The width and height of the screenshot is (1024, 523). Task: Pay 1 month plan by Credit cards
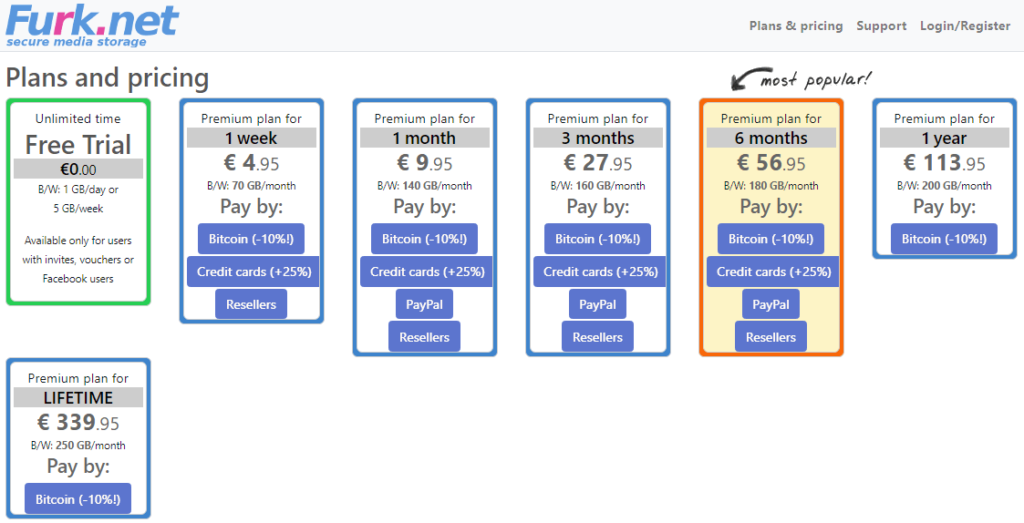427,272
